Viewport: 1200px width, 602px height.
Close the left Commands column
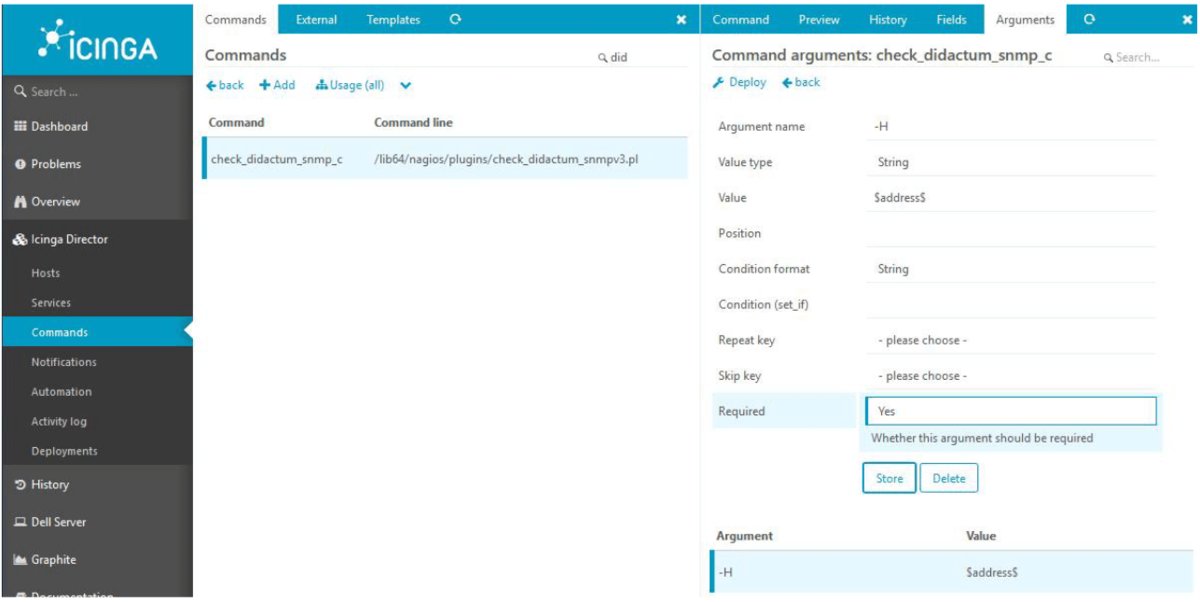[681, 20]
